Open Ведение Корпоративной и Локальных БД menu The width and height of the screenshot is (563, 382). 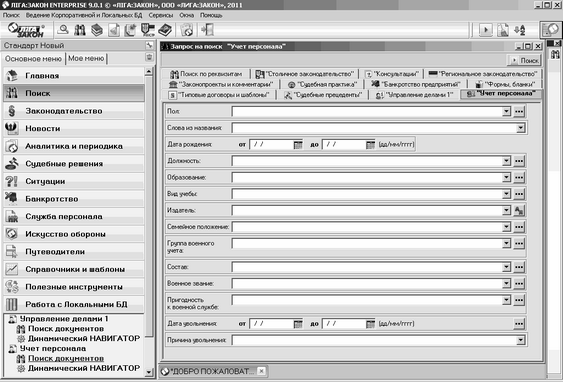click(84, 15)
